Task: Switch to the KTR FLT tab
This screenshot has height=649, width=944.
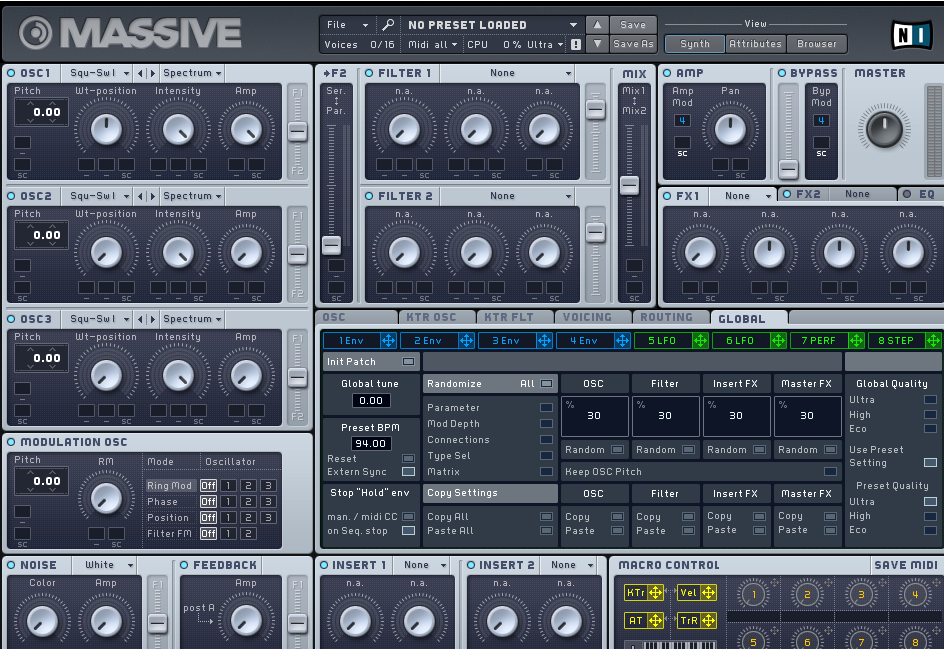Action: point(515,317)
